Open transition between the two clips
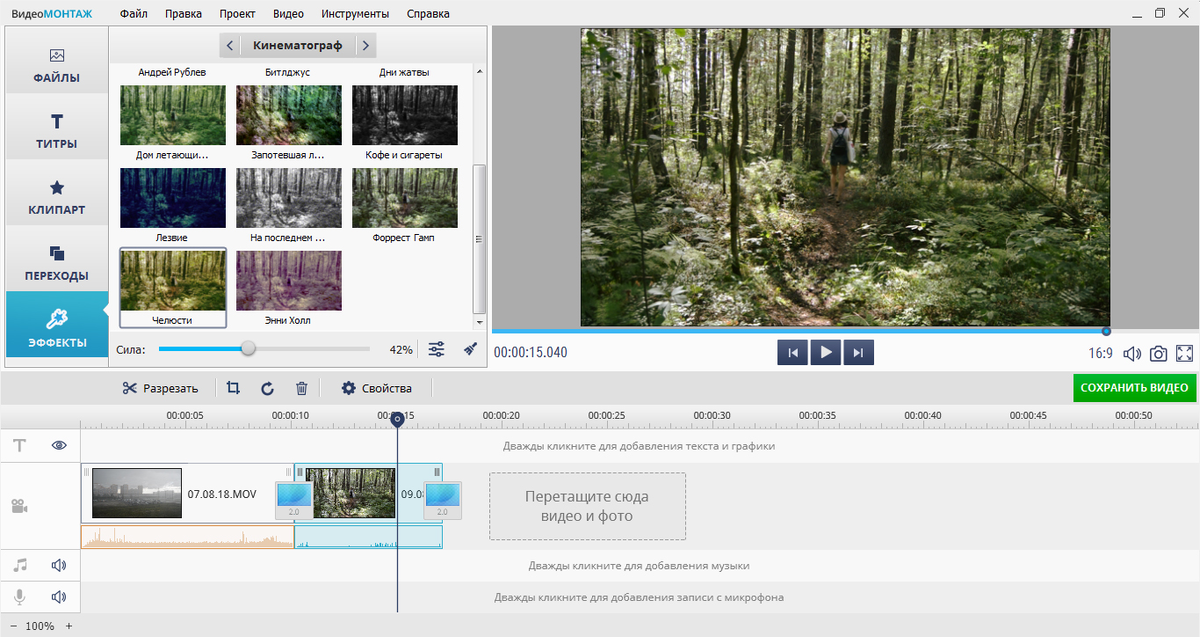1200x637 pixels. tap(294, 500)
